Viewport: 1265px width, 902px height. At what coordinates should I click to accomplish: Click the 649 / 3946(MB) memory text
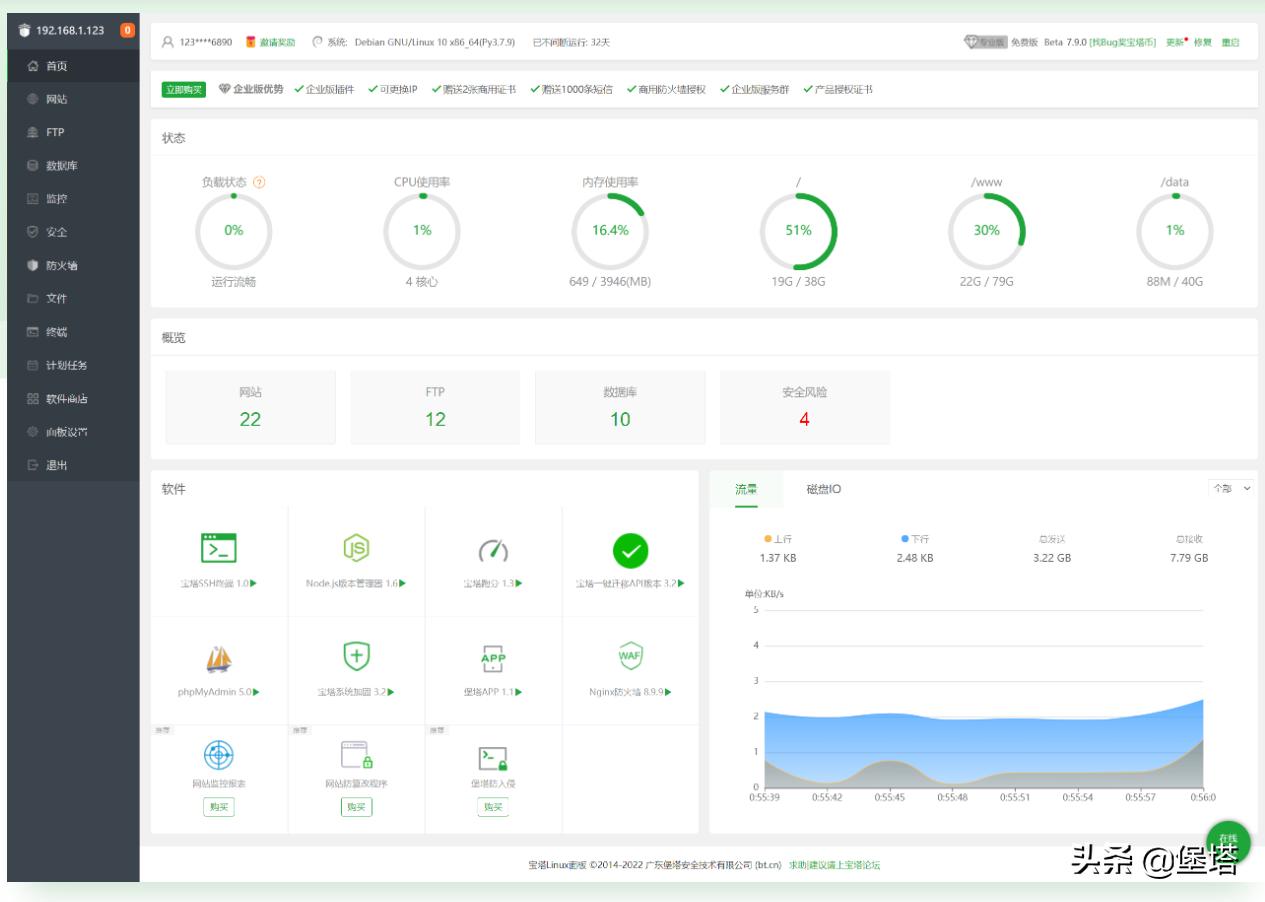pyautogui.click(x=610, y=282)
